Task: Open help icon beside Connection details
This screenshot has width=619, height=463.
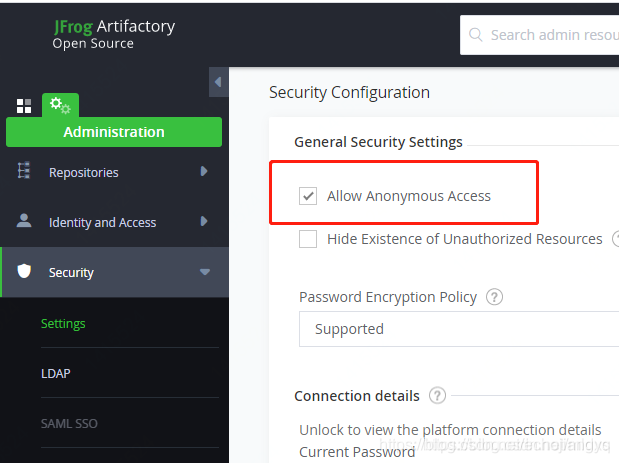Action: pos(437,396)
